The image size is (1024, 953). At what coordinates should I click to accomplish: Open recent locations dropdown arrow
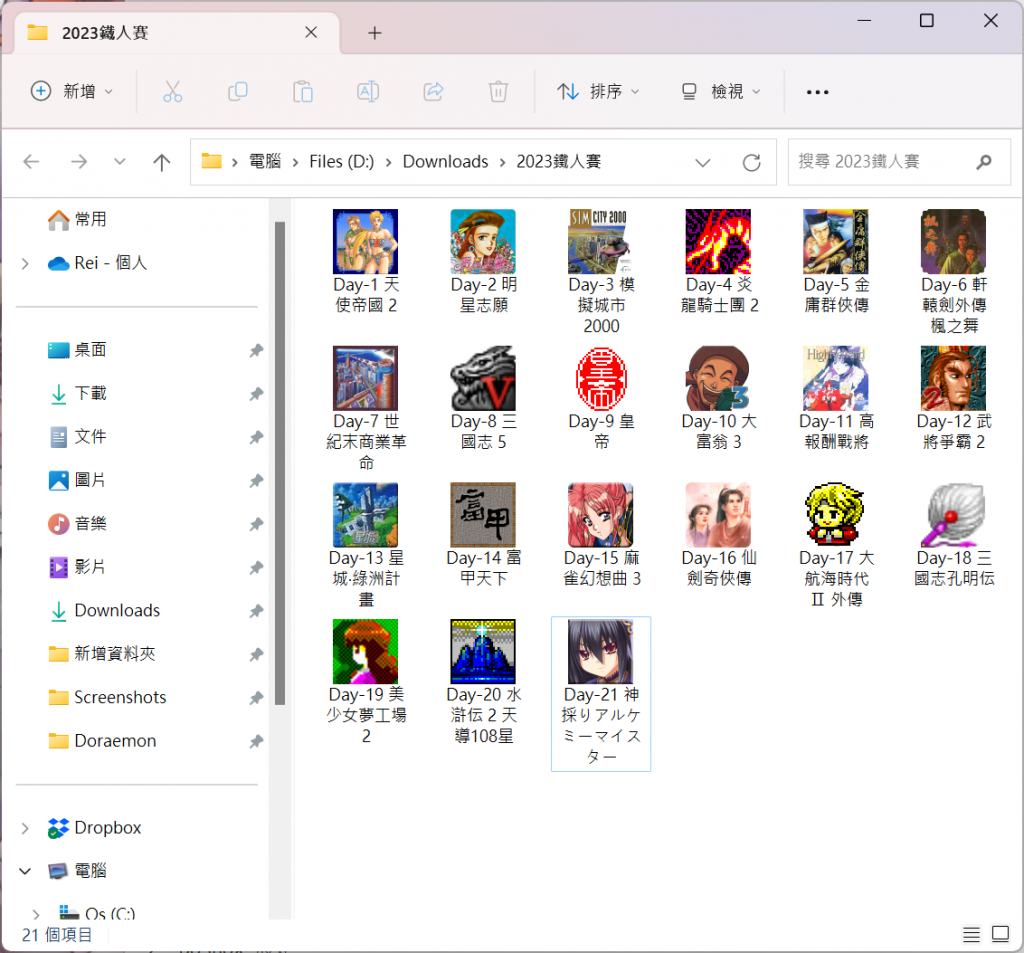click(x=120, y=161)
